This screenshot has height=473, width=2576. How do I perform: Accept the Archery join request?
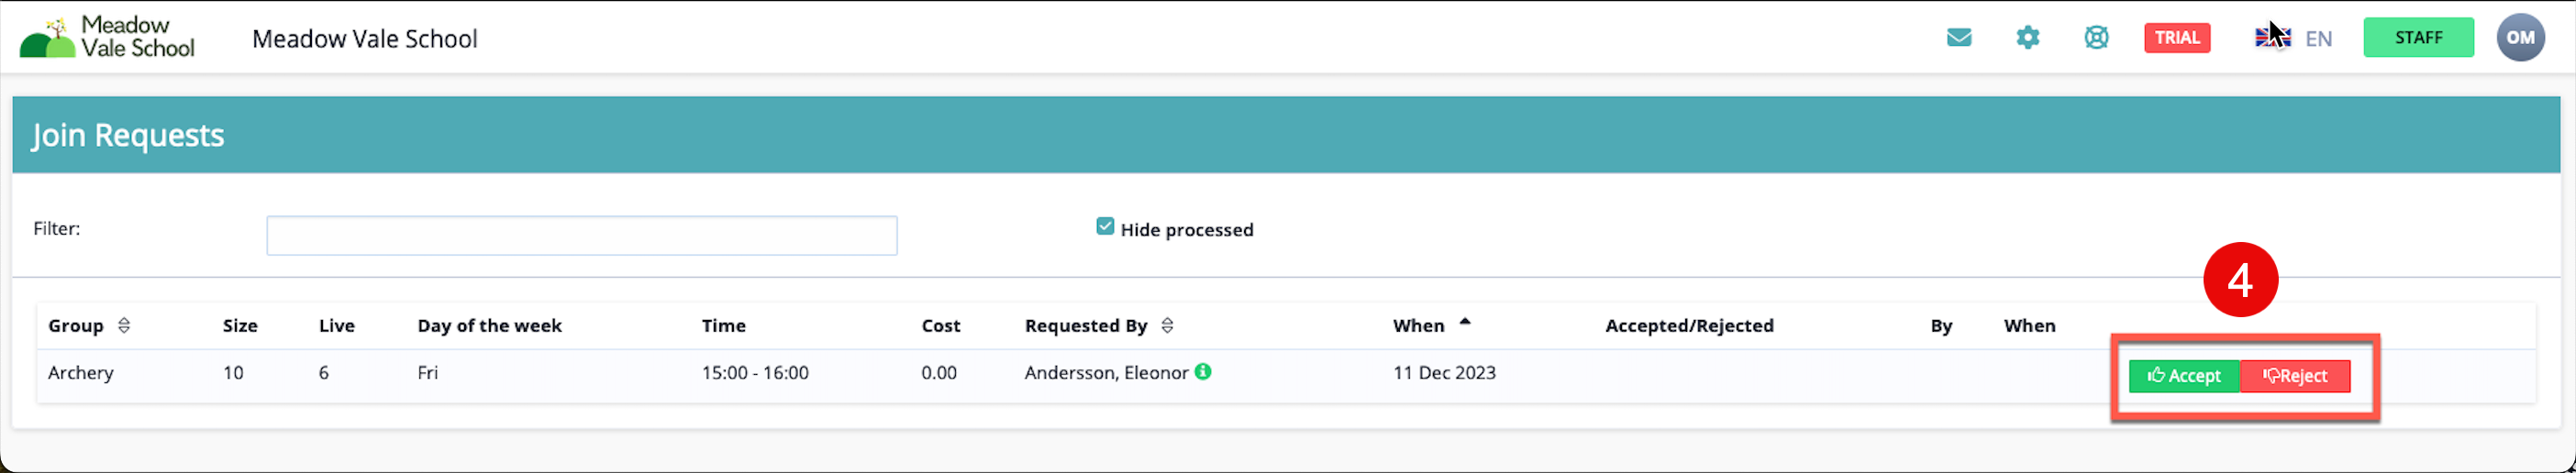tap(2183, 376)
